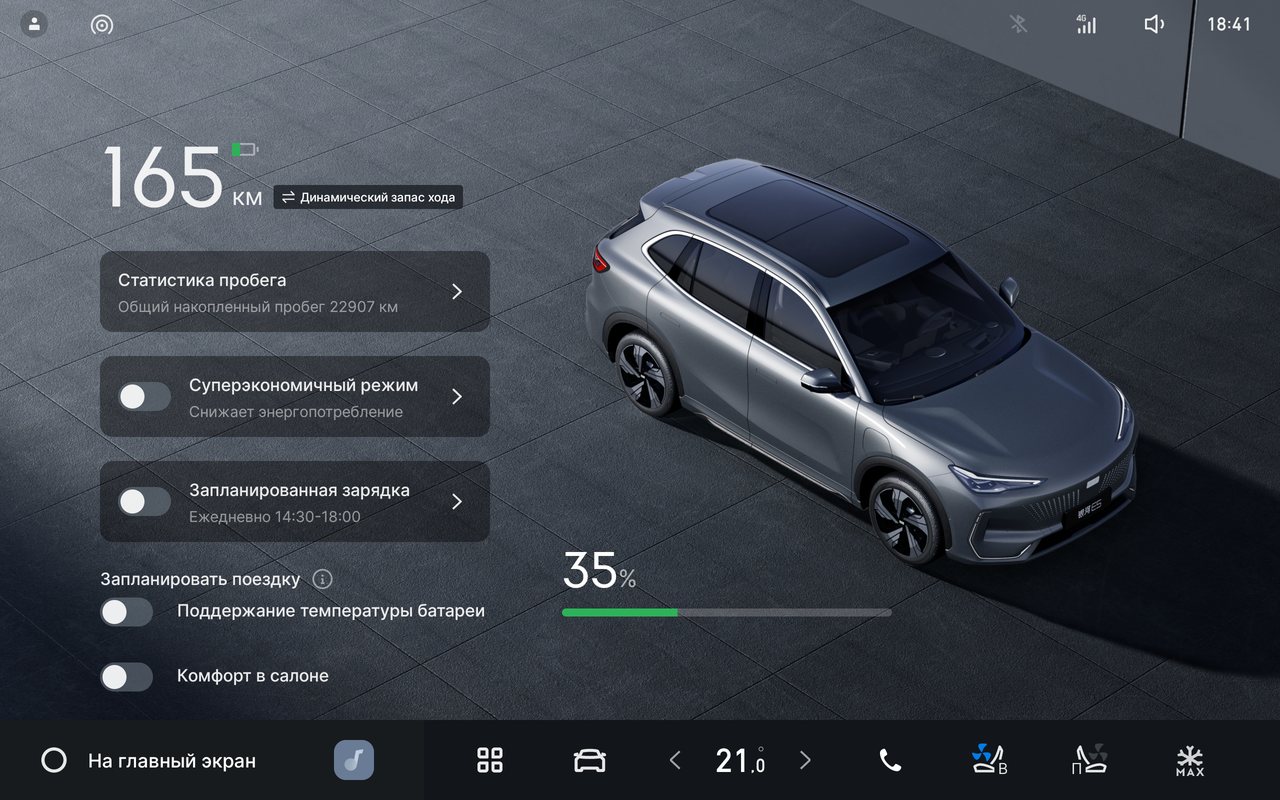Activate the MAX defrost snowflake icon
The image size is (1280, 800).
(x=1190, y=761)
